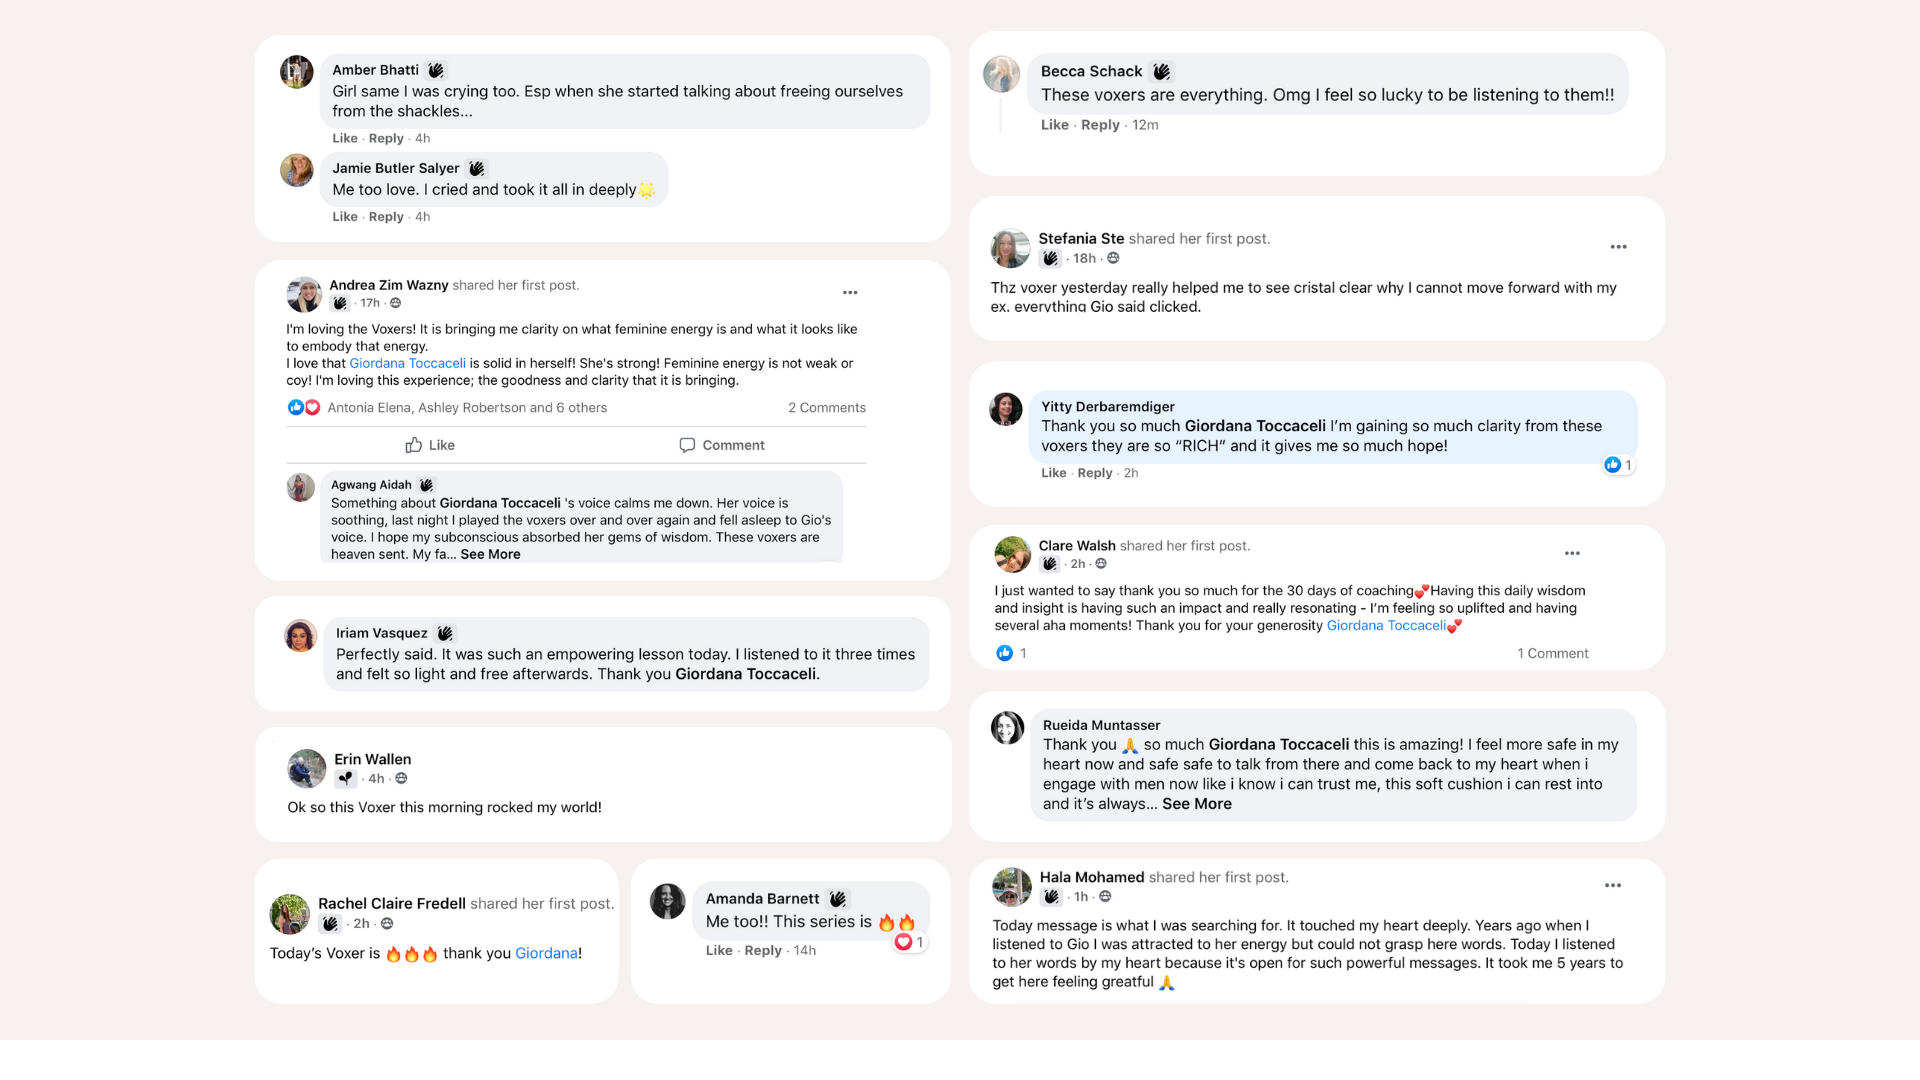
Task: Click thumbs-up reaction icon on Yitty's comment
Action: pyautogui.click(x=1612, y=465)
